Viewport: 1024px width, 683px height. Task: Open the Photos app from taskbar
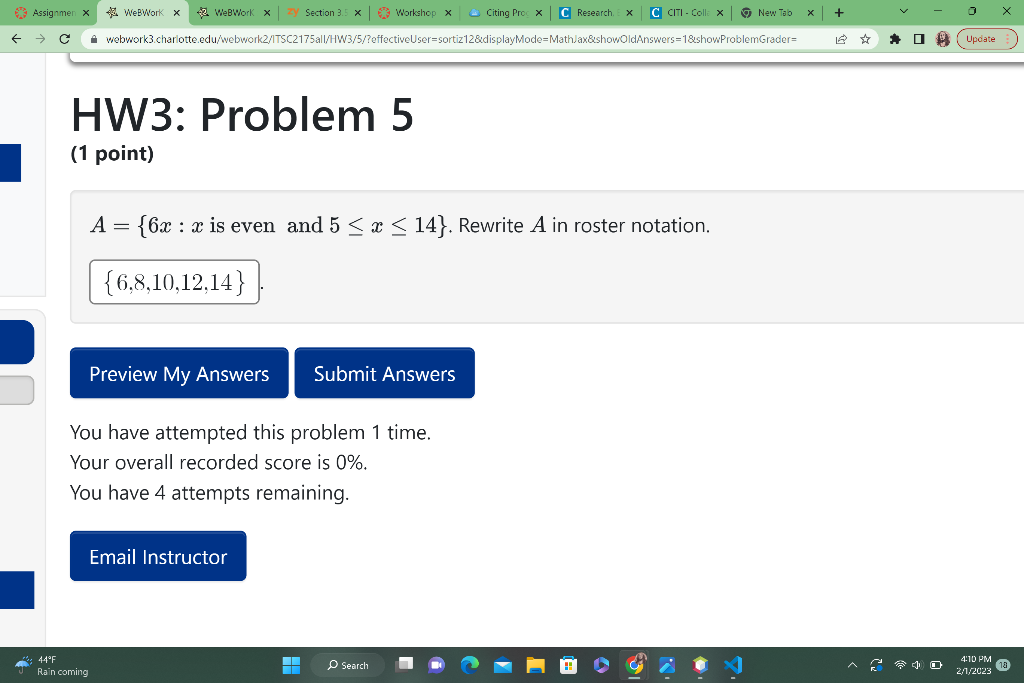coord(667,664)
